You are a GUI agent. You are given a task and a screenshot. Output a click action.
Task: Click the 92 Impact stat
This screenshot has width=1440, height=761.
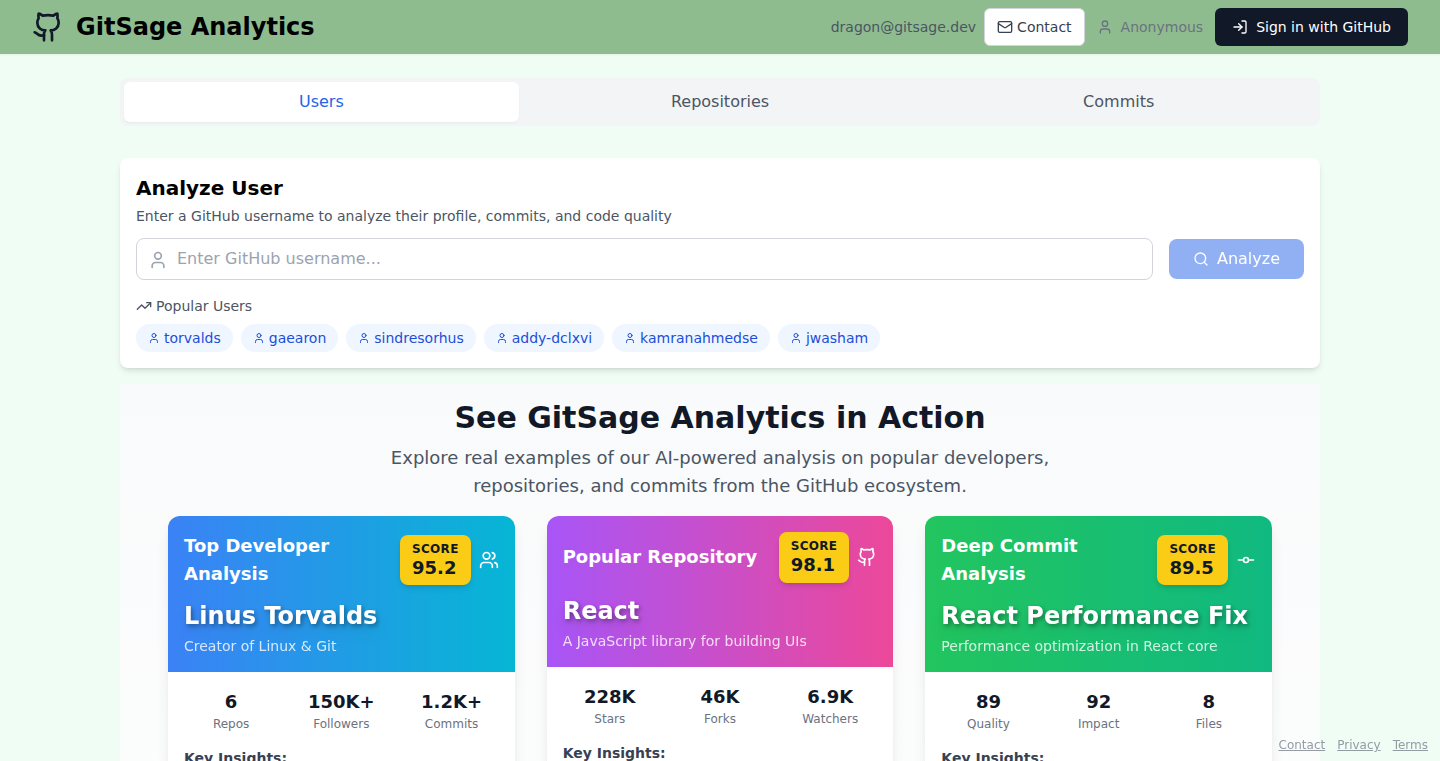pos(1098,711)
